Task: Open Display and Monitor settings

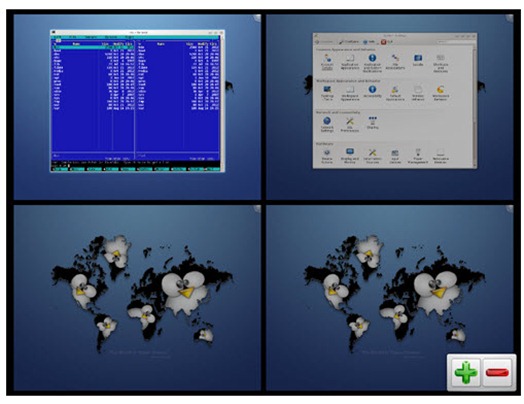Action: coord(350,155)
